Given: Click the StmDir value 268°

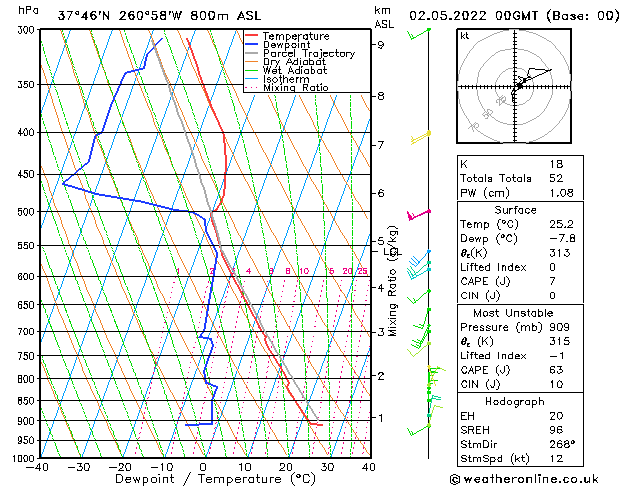Looking at the screenshot, I should (562, 444).
